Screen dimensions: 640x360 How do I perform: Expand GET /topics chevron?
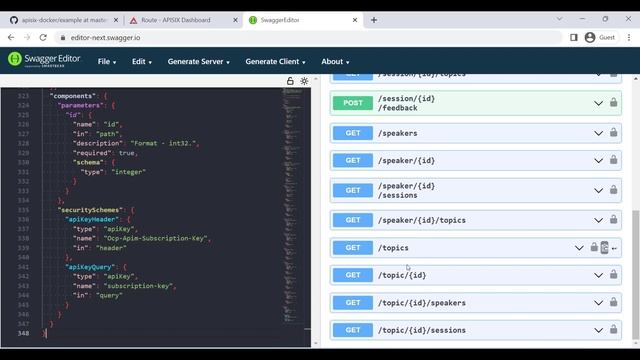pyautogui.click(x=579, y=248)
